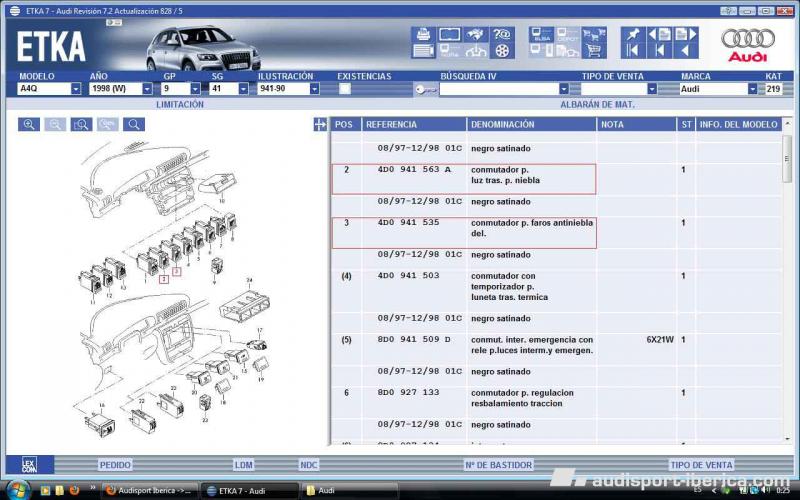Screen dimensions: 800x500
Task: Click the Búsqueda IV input field
Action: point(499,89)
